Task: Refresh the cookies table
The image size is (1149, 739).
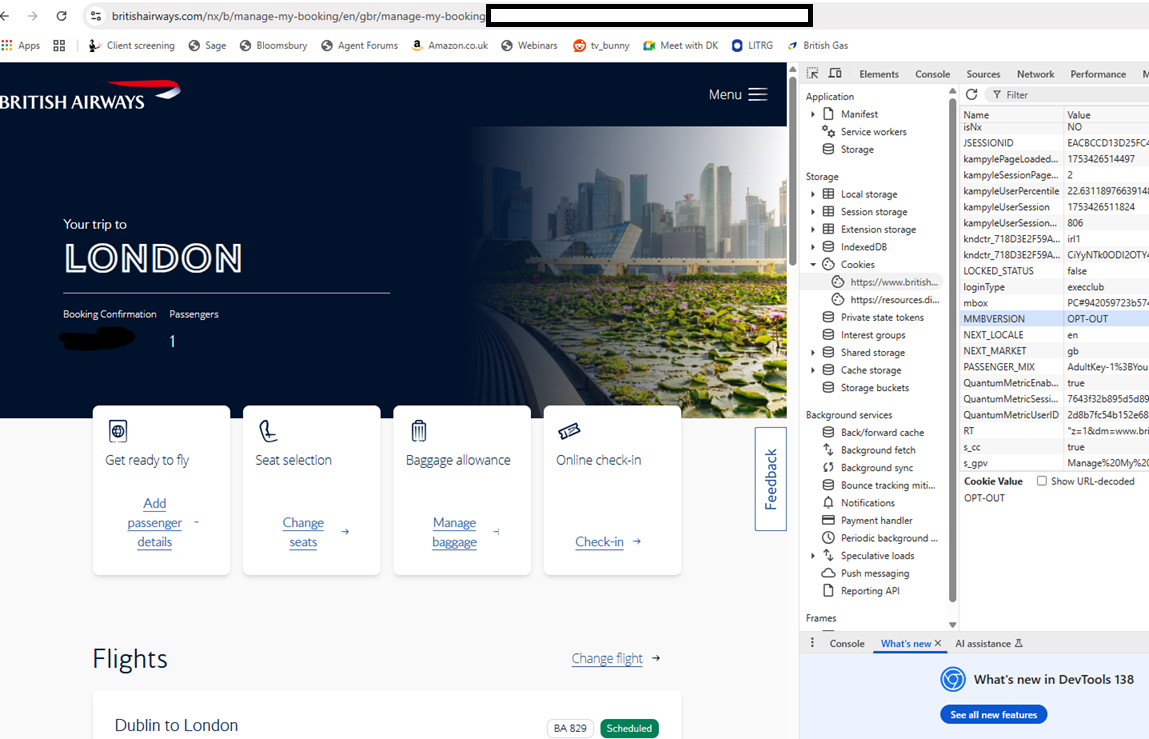Action: pos(972,95)
